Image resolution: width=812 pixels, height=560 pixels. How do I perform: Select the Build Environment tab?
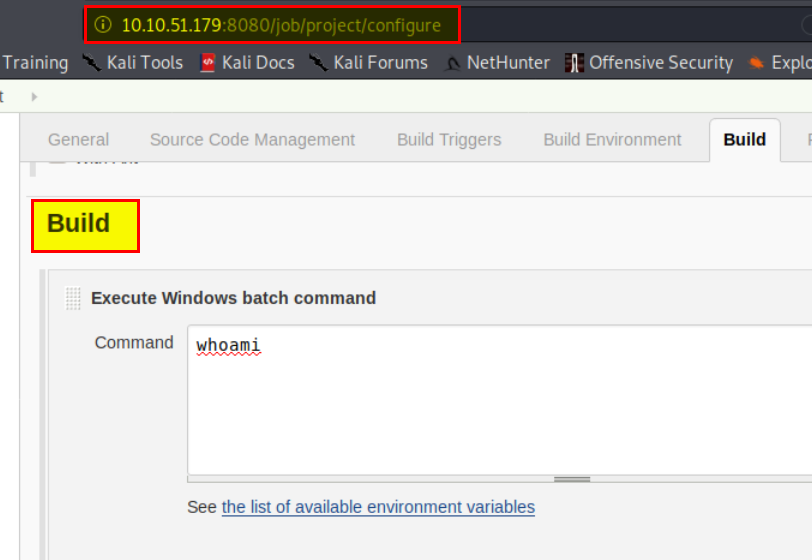pyautogui.click(x=612, y=140)
